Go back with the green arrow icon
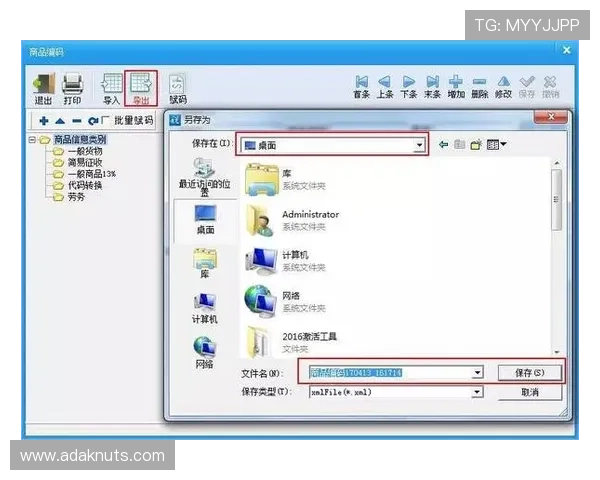This screenshot has height=480, width=600. pos(443,145)
